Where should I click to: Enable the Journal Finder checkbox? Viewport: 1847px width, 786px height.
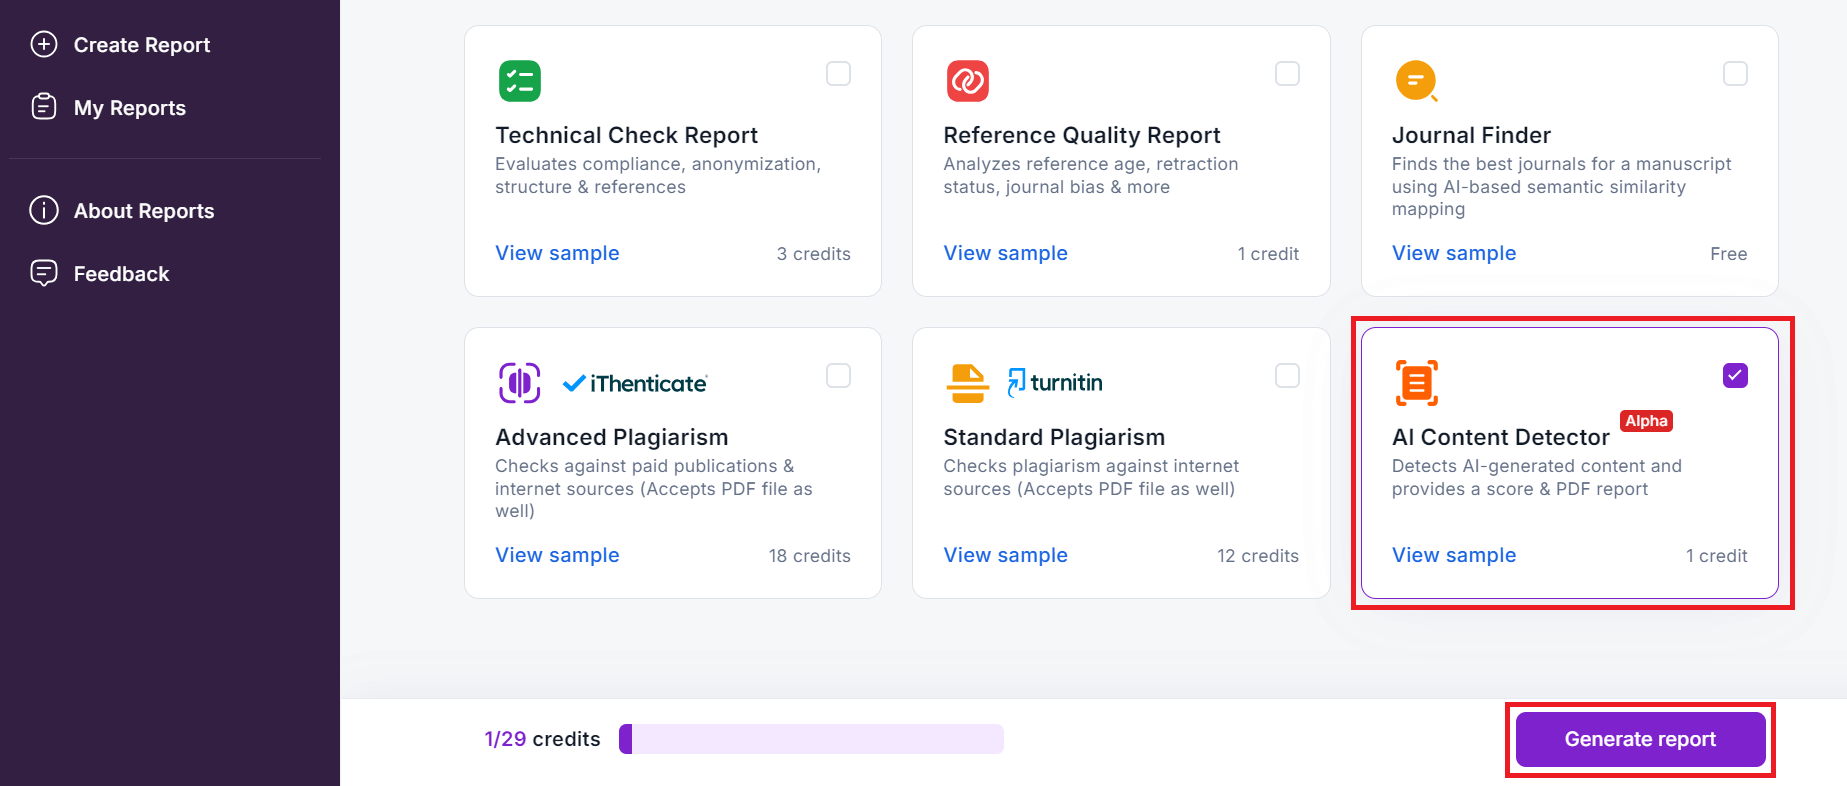(1735, 73)
